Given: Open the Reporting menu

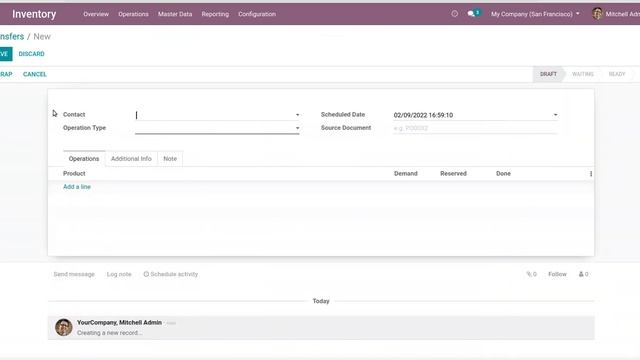Looking at the screenshot, I should (215, 14).
